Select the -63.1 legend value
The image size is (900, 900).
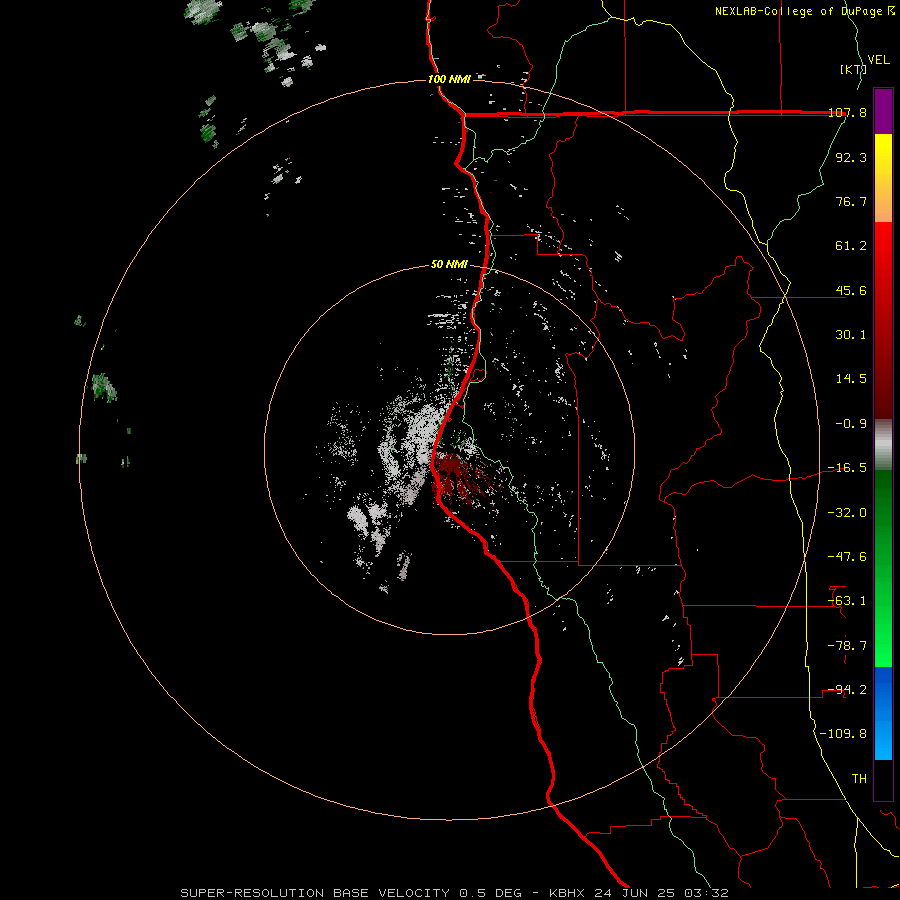pos(847,601)
